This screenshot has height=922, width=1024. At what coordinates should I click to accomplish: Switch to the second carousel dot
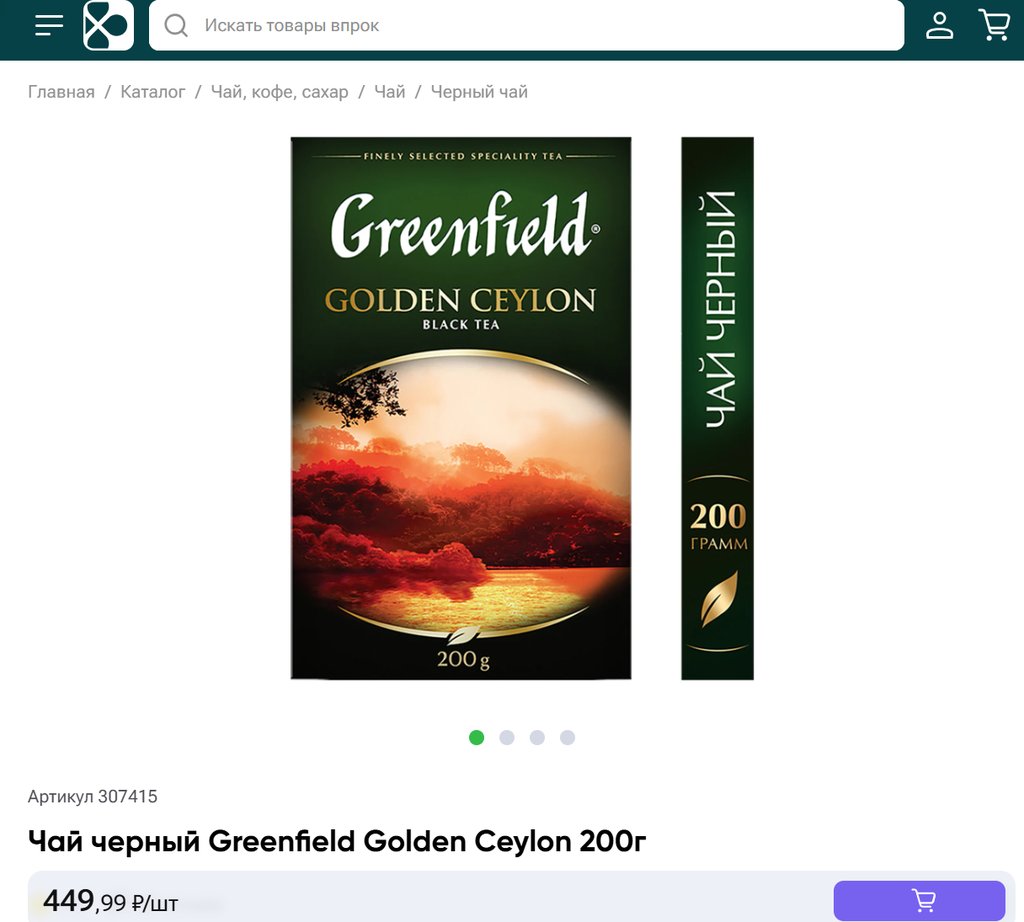coord(507,738)
